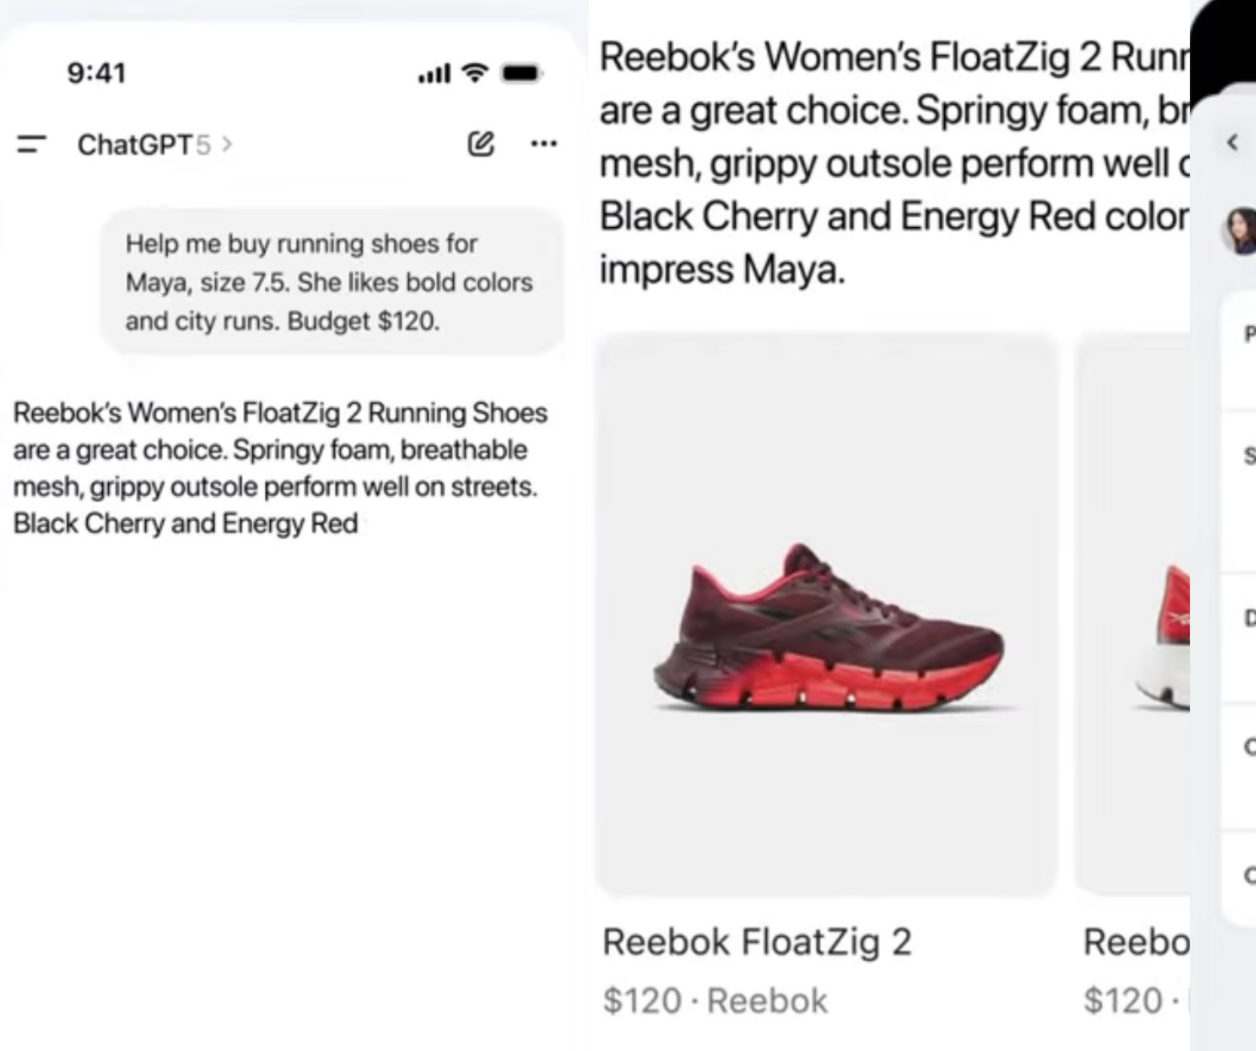The image size is (1256, 1051).
Task: Tap the Wi-Fi status icon
Action: coord(477,72)
